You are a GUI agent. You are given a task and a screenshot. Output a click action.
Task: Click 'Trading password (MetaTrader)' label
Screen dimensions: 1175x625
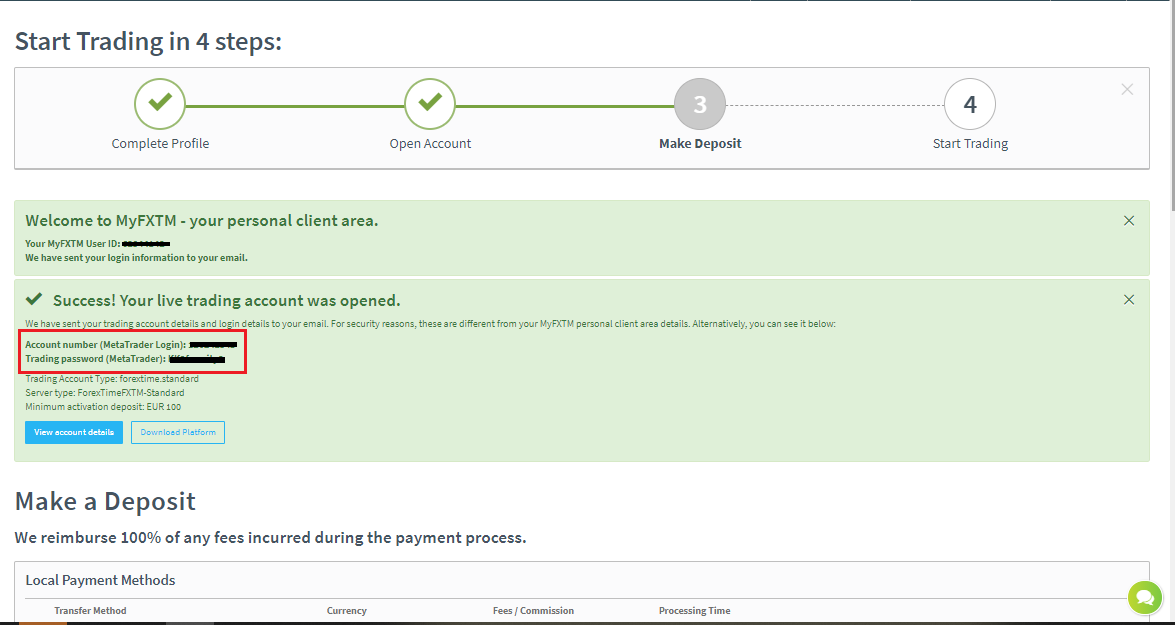pyautogui.click(x=96, y=359)
